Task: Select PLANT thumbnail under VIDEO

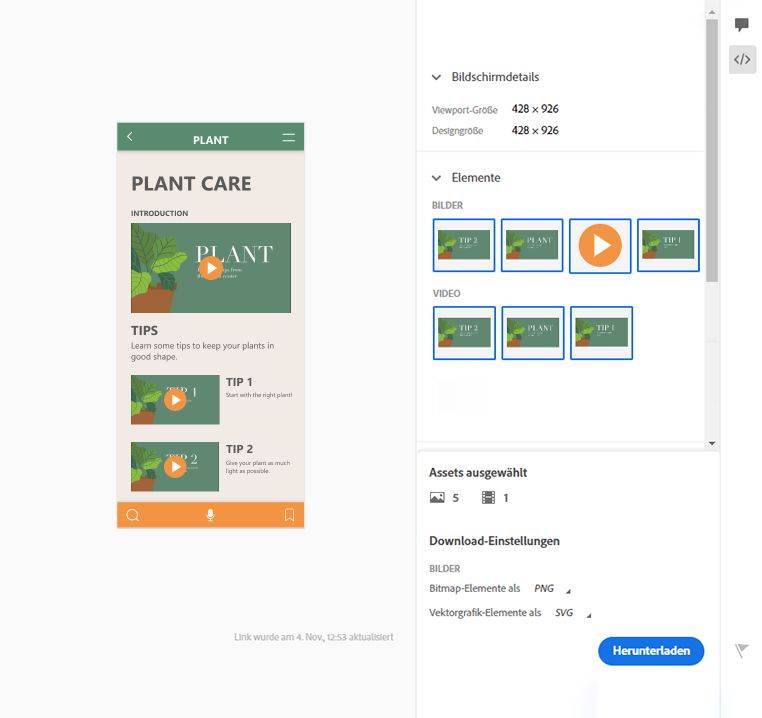Action: coord(533,333)
